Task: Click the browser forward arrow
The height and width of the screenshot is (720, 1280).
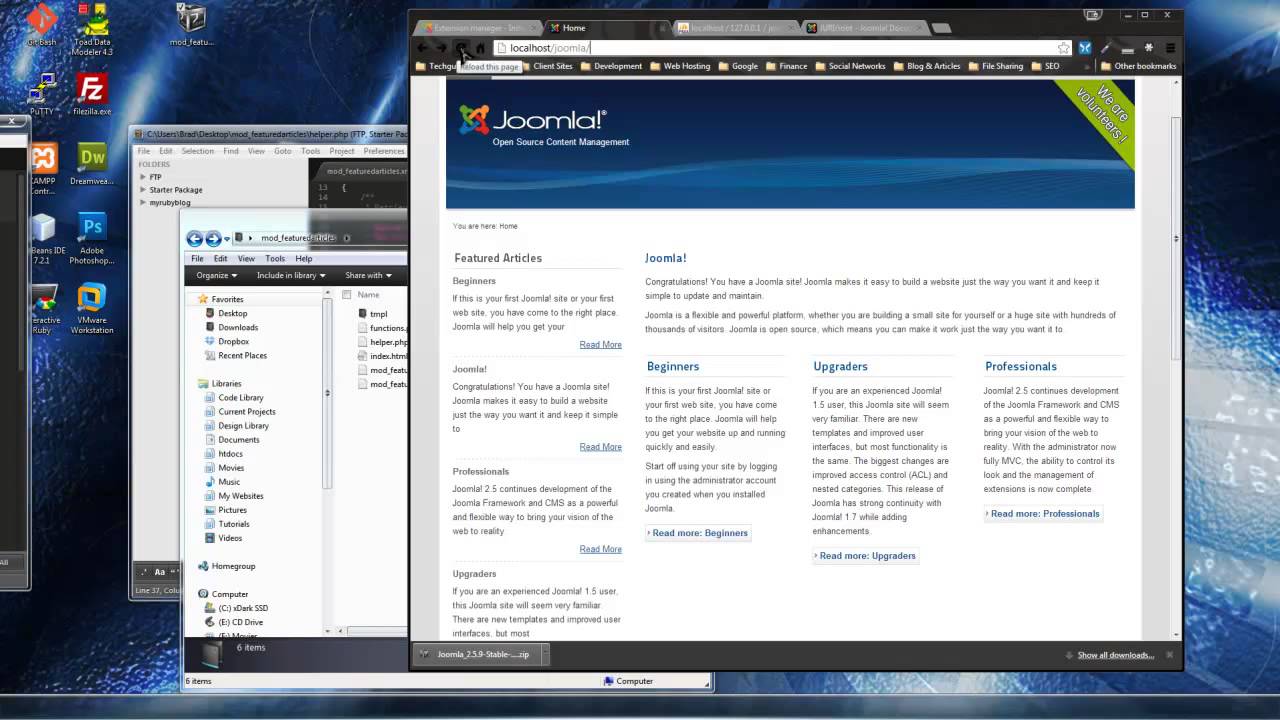Action: pos(441,48)
